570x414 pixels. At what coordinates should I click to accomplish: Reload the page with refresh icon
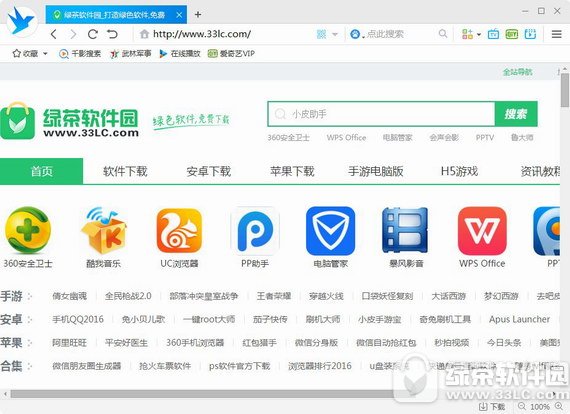(93, 34)
